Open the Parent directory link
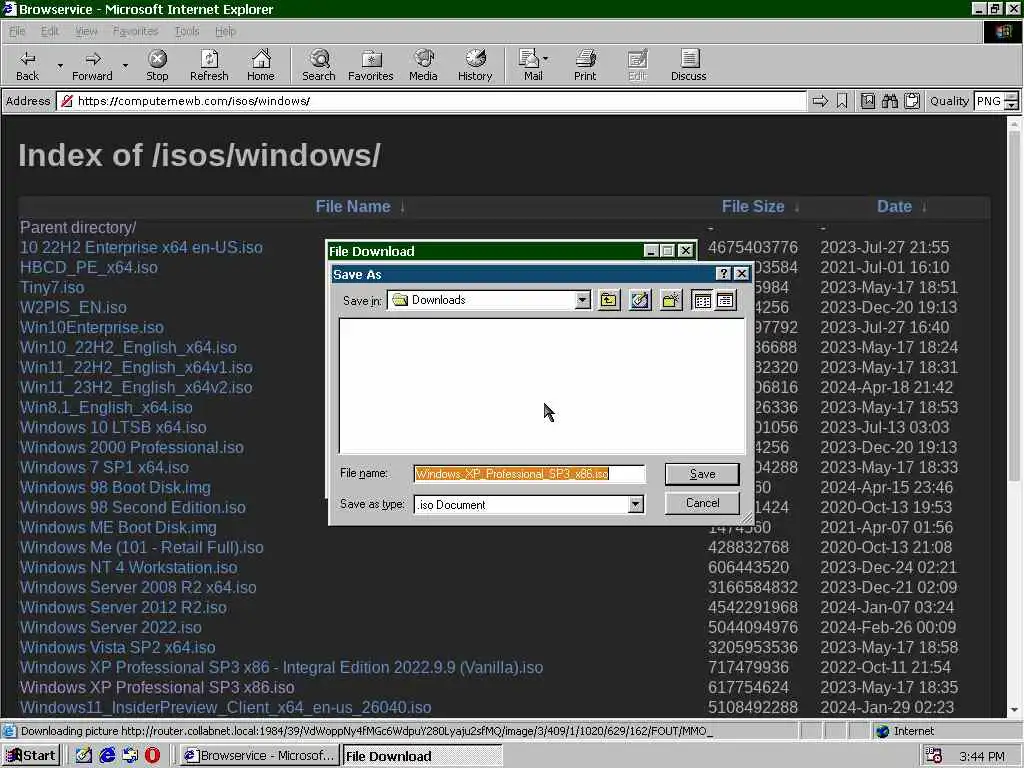 pyautogui.click(x=78, y=227)
